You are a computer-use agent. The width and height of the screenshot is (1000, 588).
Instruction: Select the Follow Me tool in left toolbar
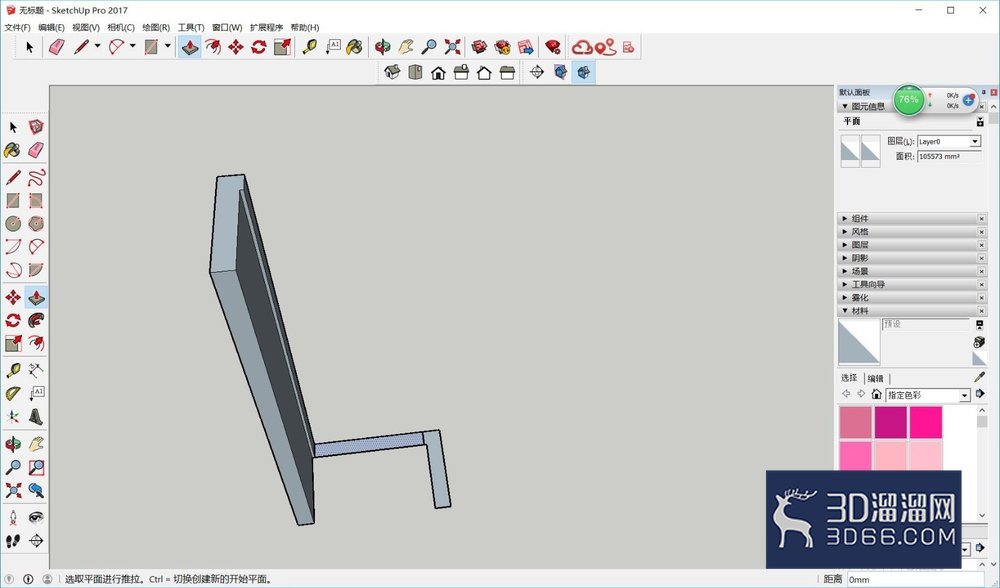point(36,320)
